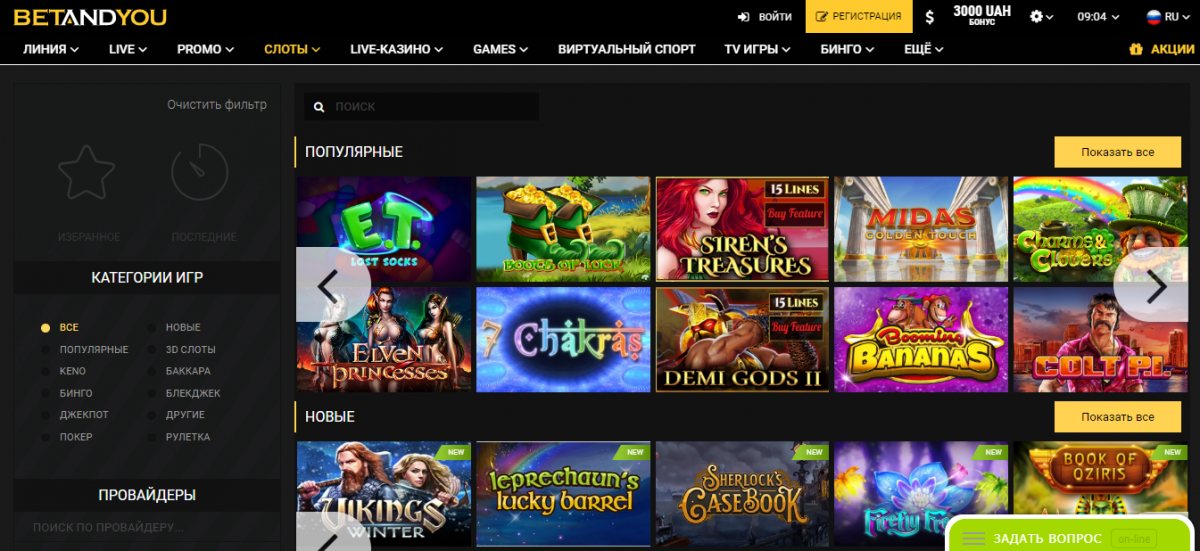This screenshot has height=551, width=1200.
Task: Open Book of Oziris game
Action: tap(1100, 478)
